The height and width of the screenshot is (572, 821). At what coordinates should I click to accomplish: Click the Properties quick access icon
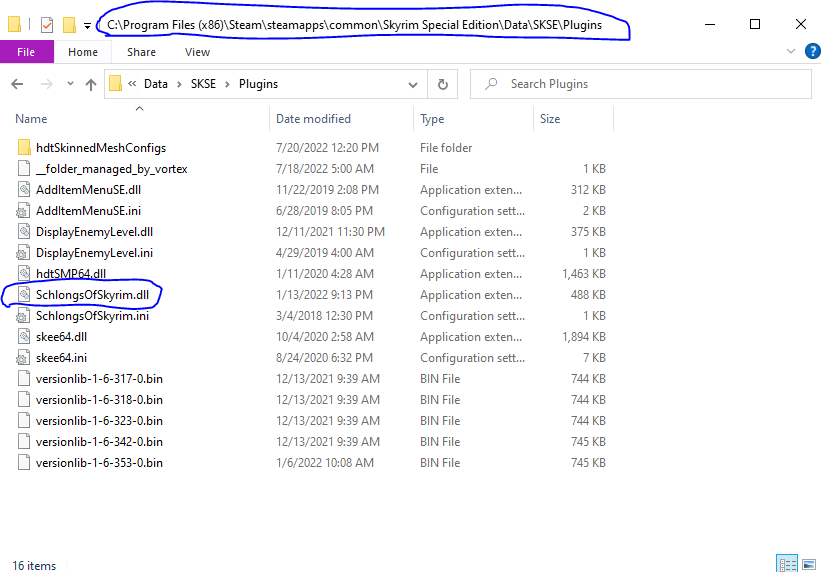(x=47, y=25)
